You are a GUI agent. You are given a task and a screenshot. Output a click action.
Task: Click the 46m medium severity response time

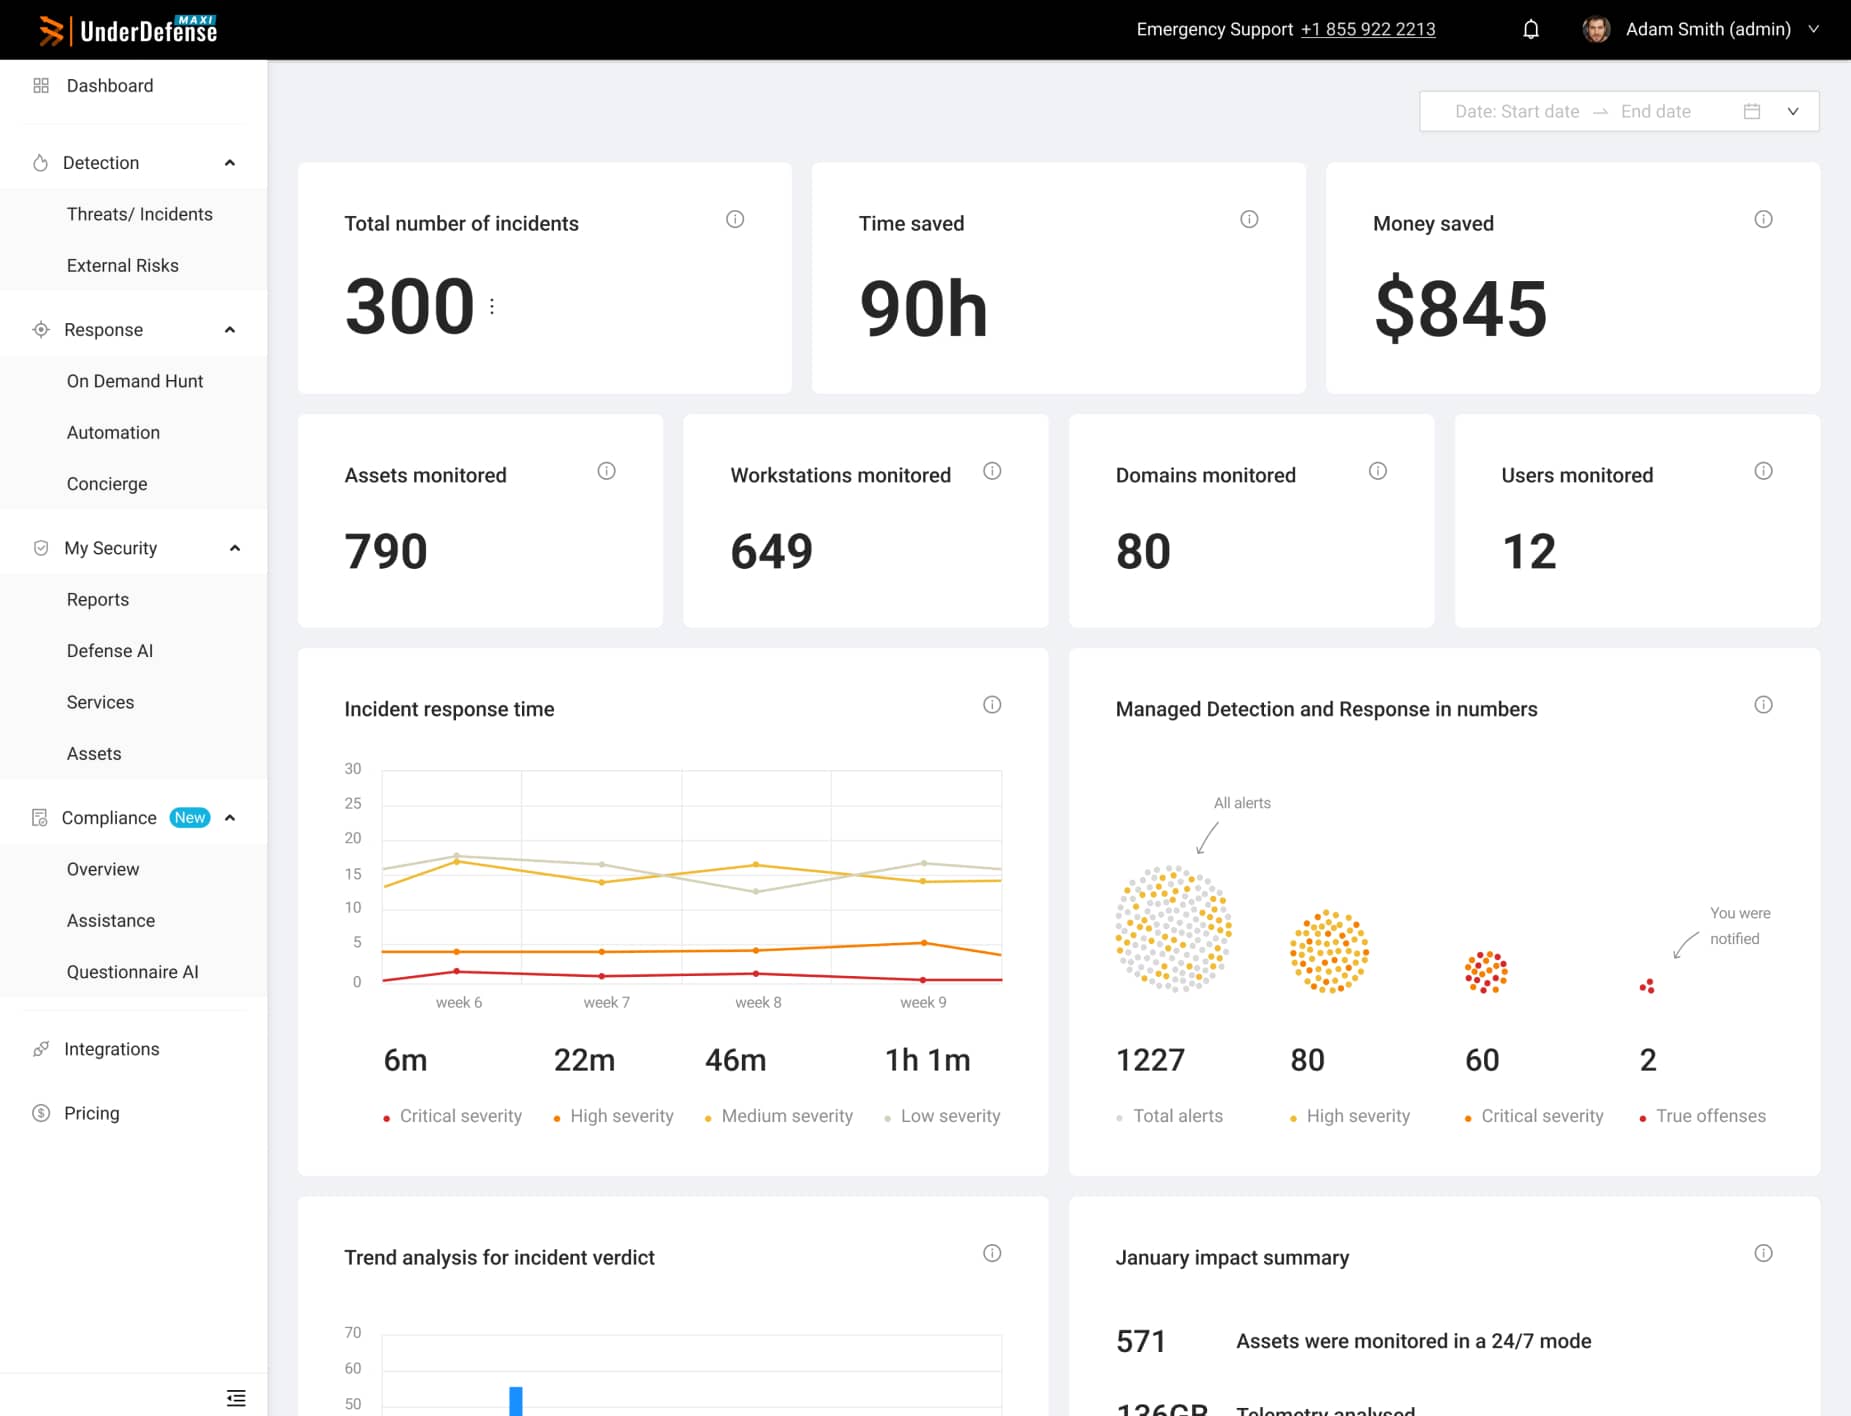[735, 1060]
